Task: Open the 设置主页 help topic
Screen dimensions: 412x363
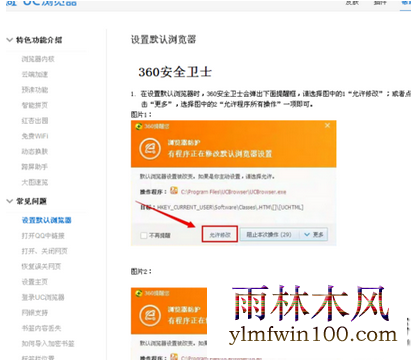Action: point(35,282)
